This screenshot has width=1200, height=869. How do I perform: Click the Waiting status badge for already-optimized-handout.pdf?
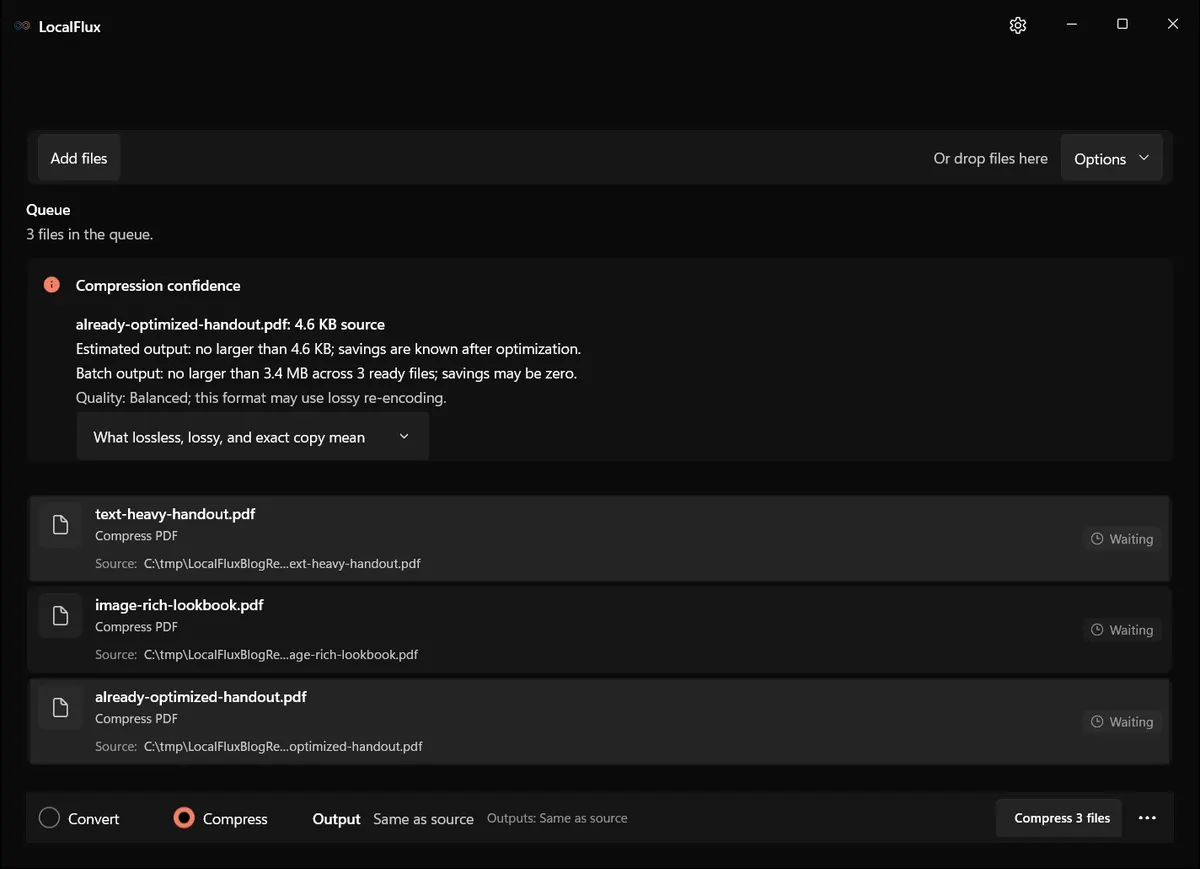(1122, 722)
